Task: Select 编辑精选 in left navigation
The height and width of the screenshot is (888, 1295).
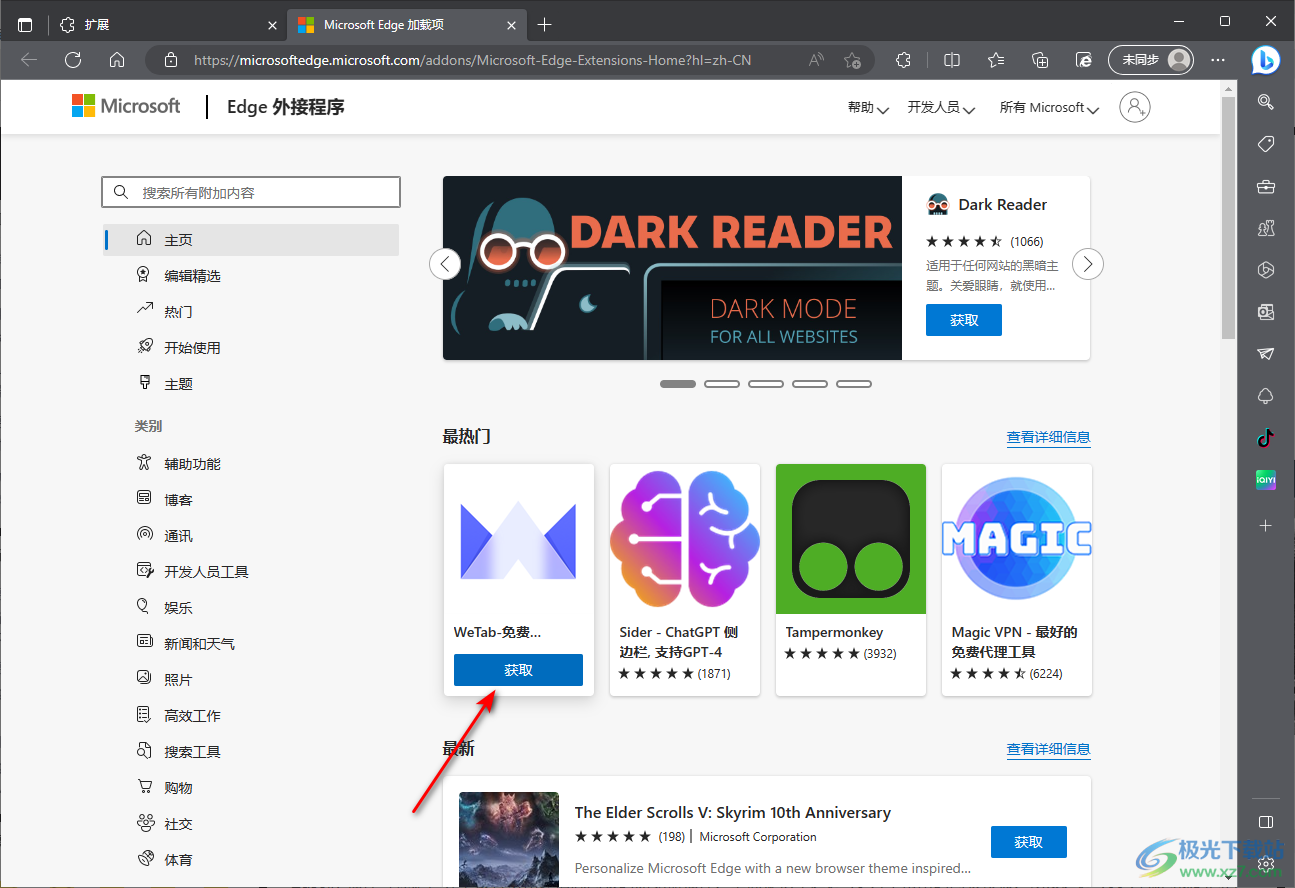Action: click(x=251, y=276)
